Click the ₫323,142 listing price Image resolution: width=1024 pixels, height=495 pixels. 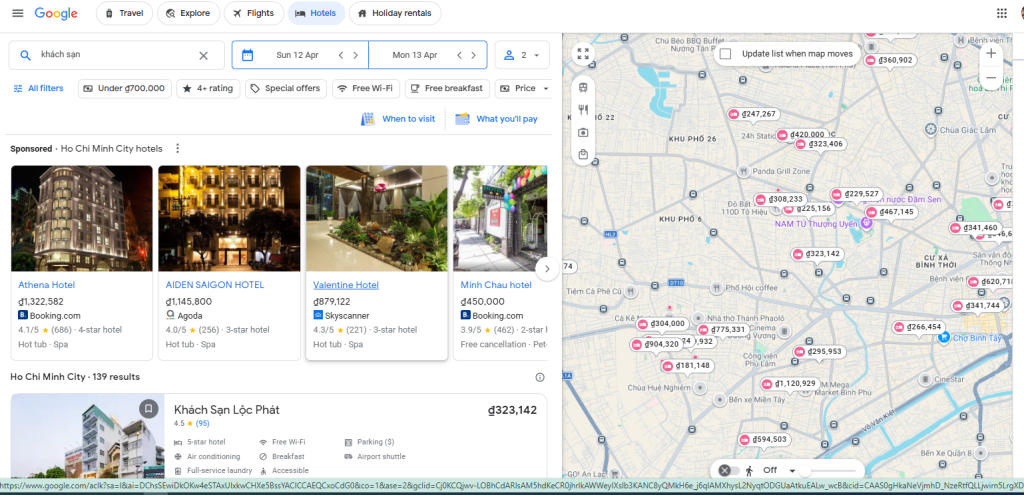[513, 411]
